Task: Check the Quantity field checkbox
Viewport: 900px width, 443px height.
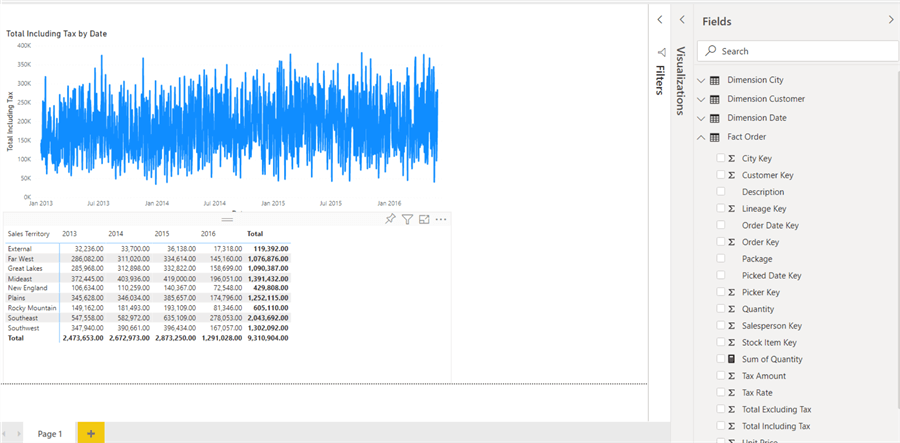Action: (720, 309)
